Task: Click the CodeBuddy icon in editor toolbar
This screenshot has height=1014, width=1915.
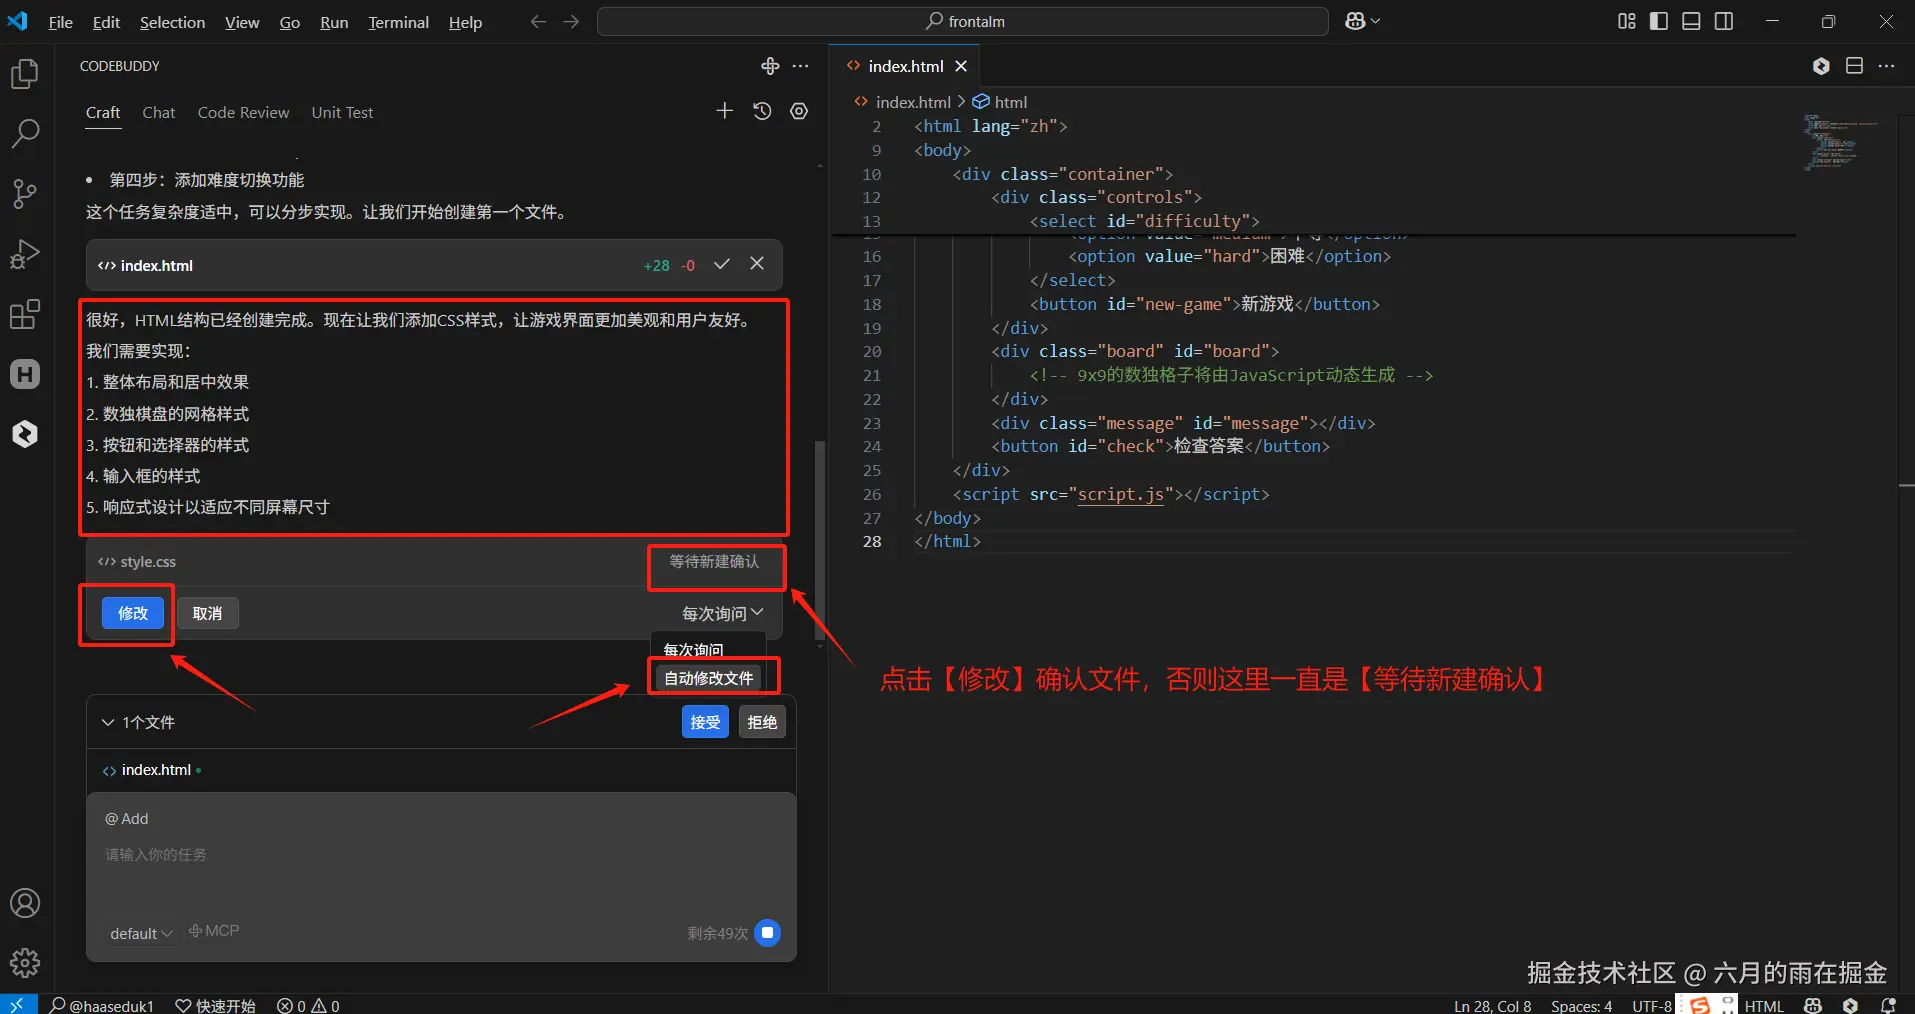Action: tap(1821, 66)
